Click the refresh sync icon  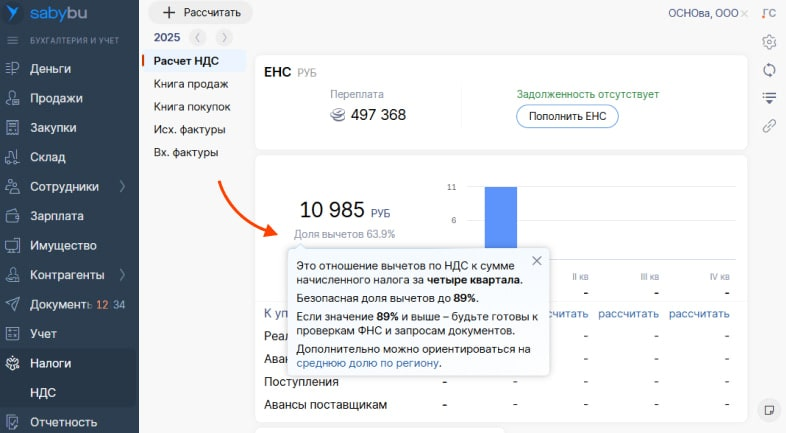click(x=769, y=70)
